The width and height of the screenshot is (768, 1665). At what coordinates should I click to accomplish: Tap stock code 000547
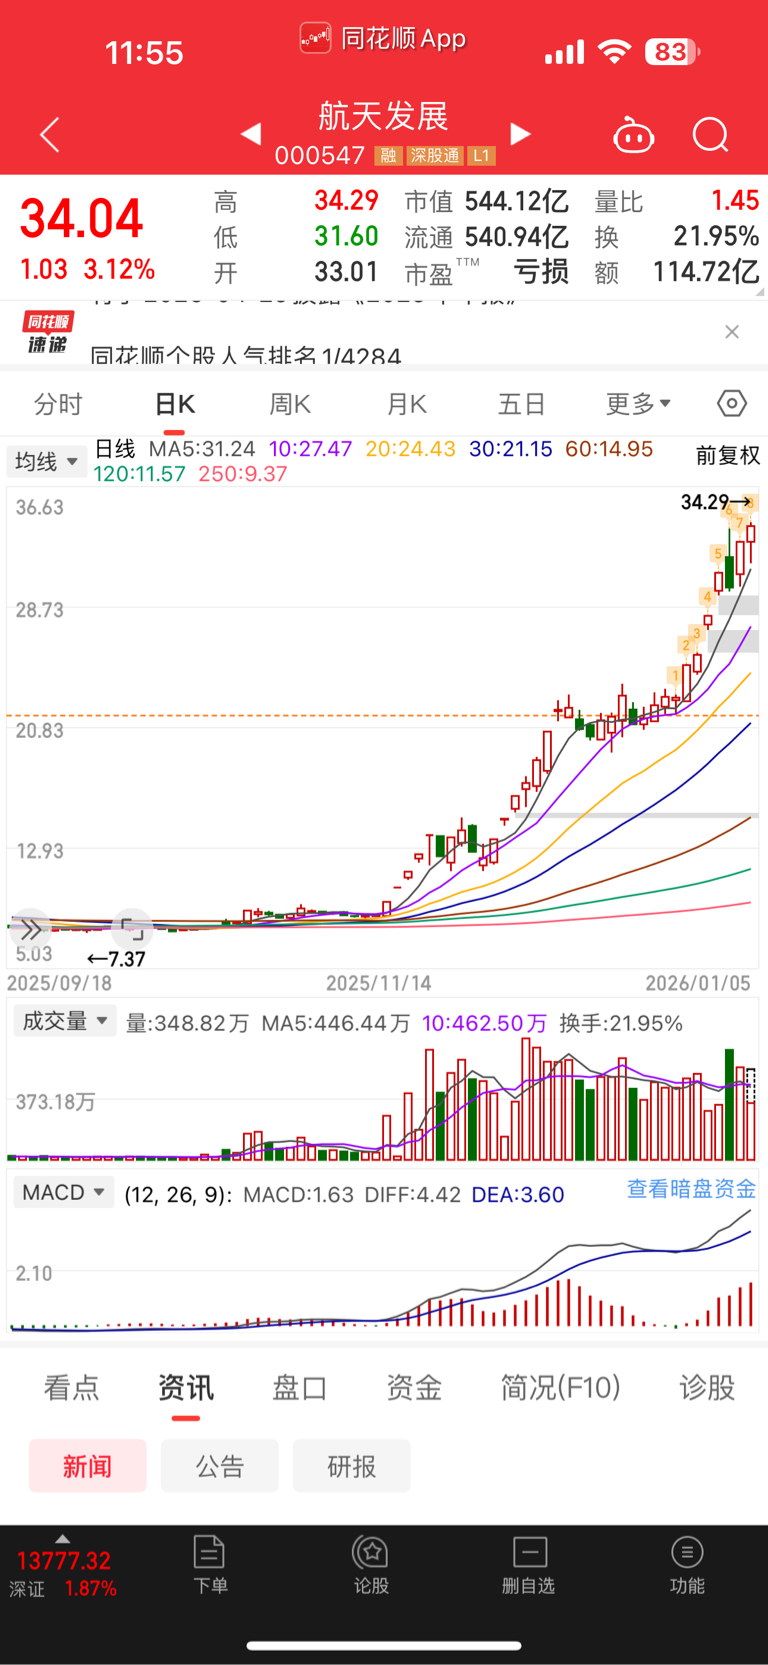[320, 156]
